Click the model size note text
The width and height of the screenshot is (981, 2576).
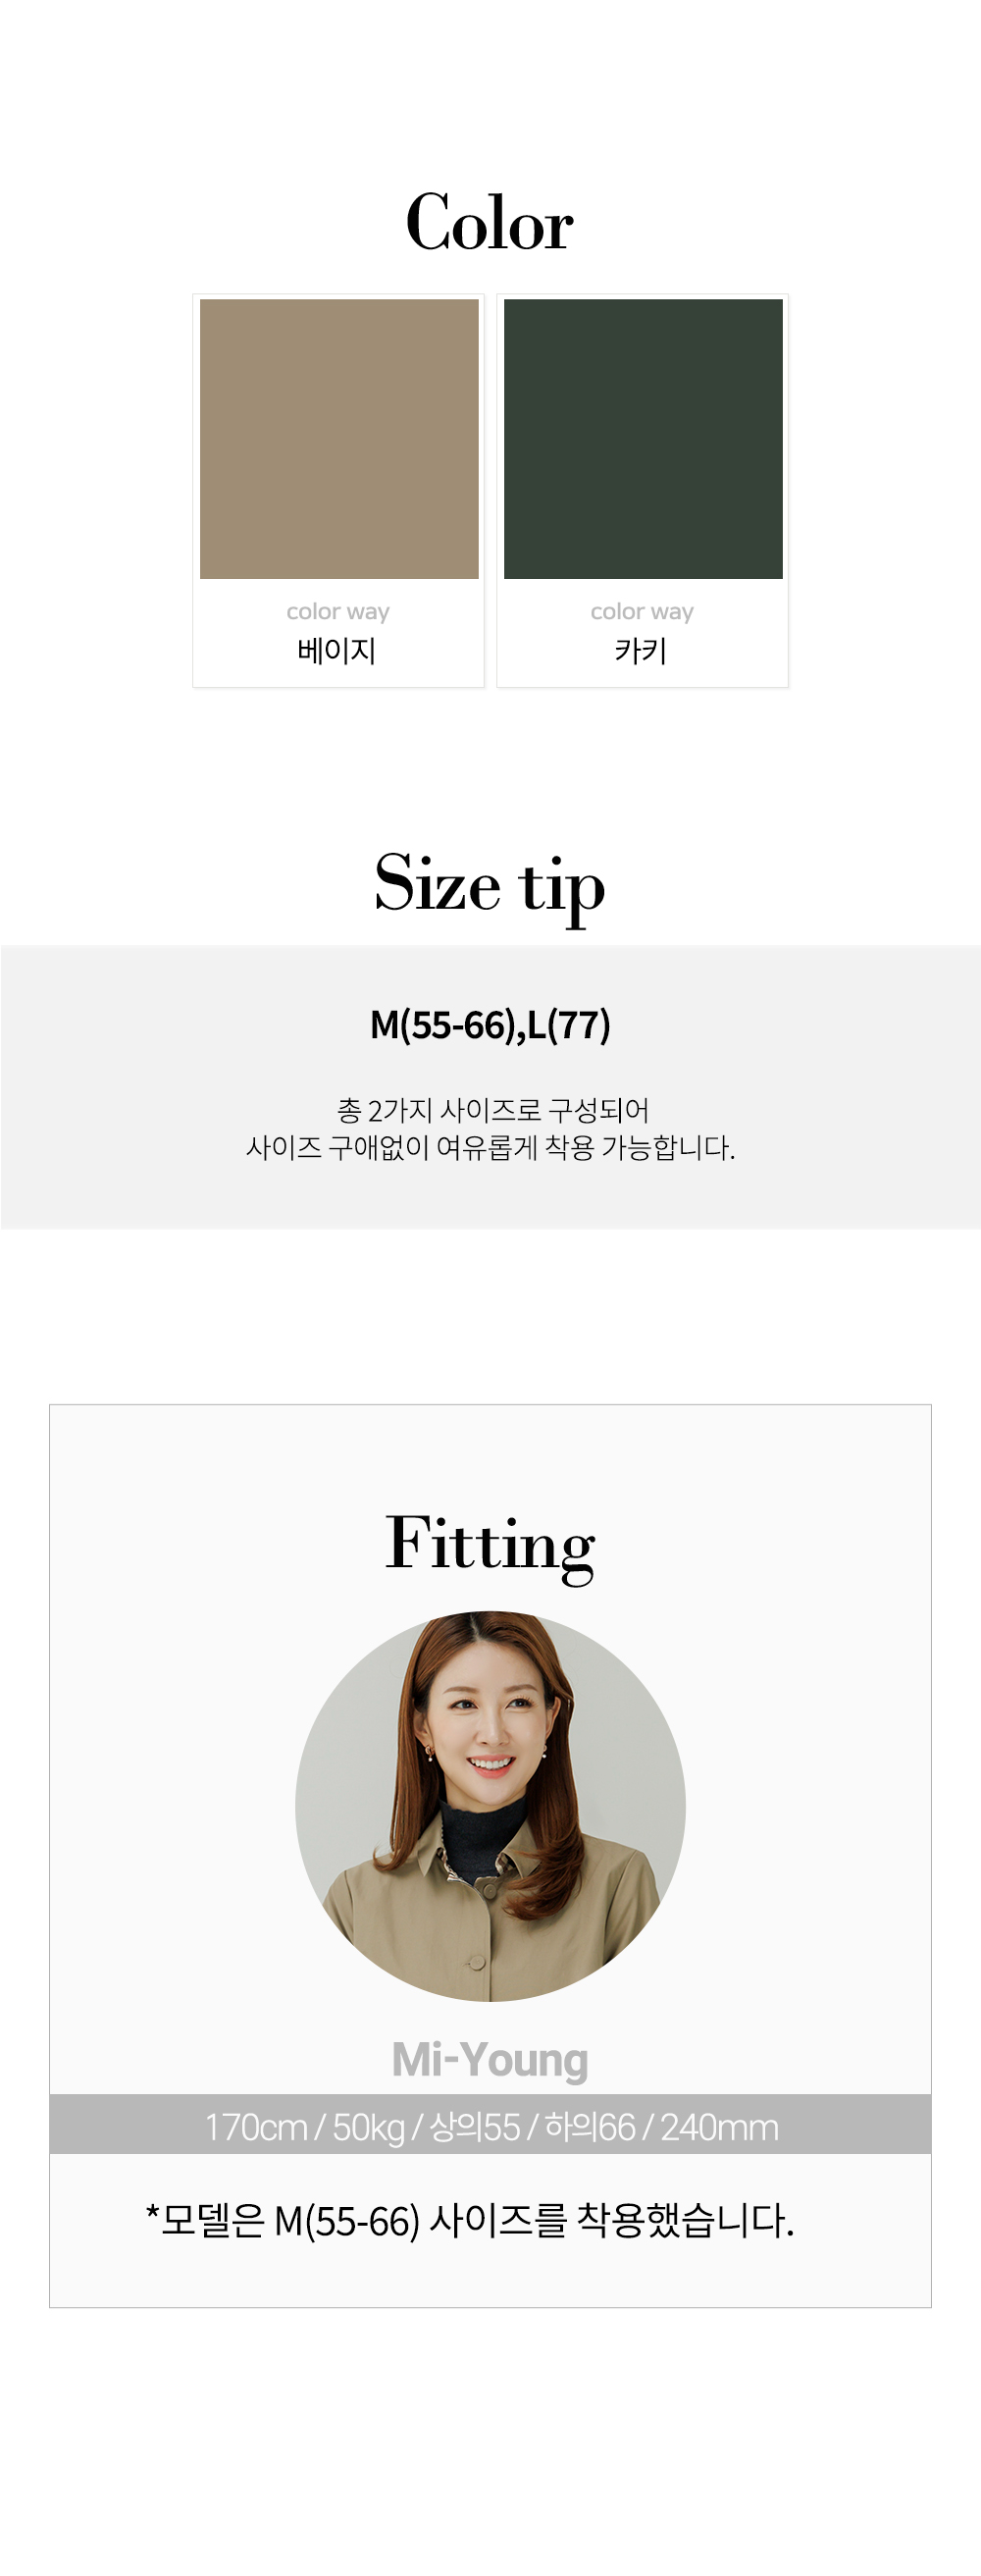[470, 2220]
